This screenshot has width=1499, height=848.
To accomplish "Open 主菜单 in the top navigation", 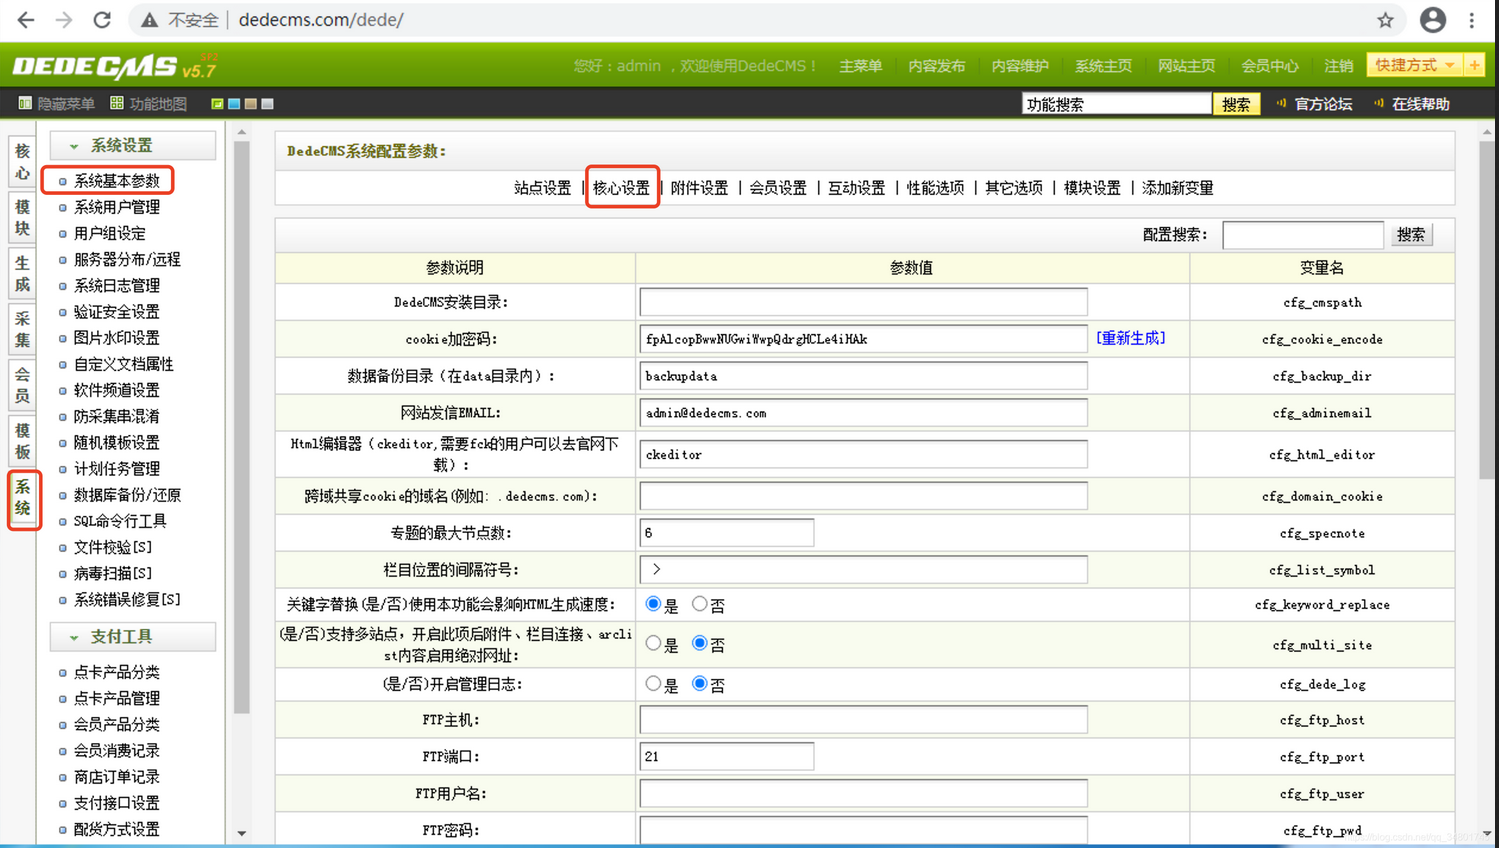I will (860, 66).
